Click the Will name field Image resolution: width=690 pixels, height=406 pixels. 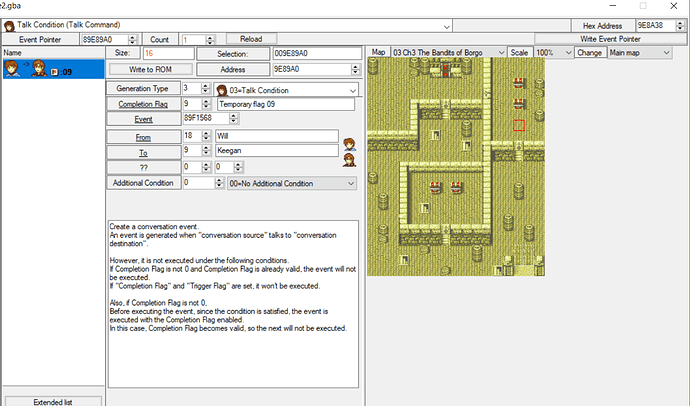(277, 136)
